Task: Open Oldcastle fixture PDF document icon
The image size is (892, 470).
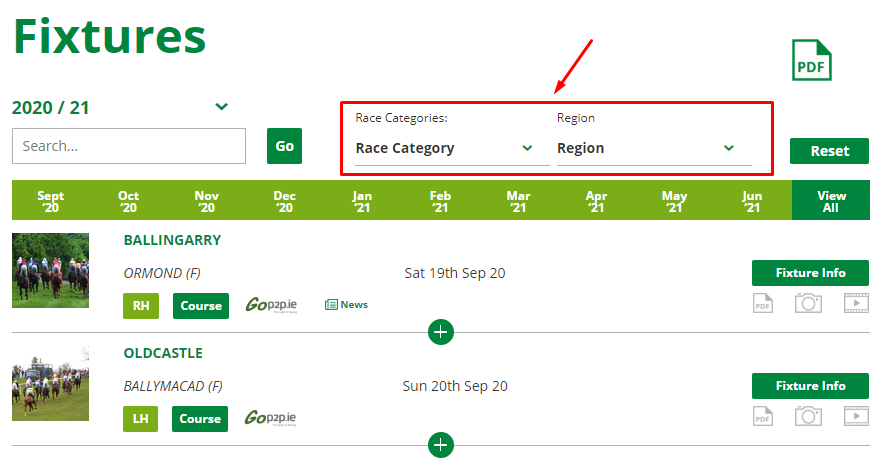Action: pos(762,416)
